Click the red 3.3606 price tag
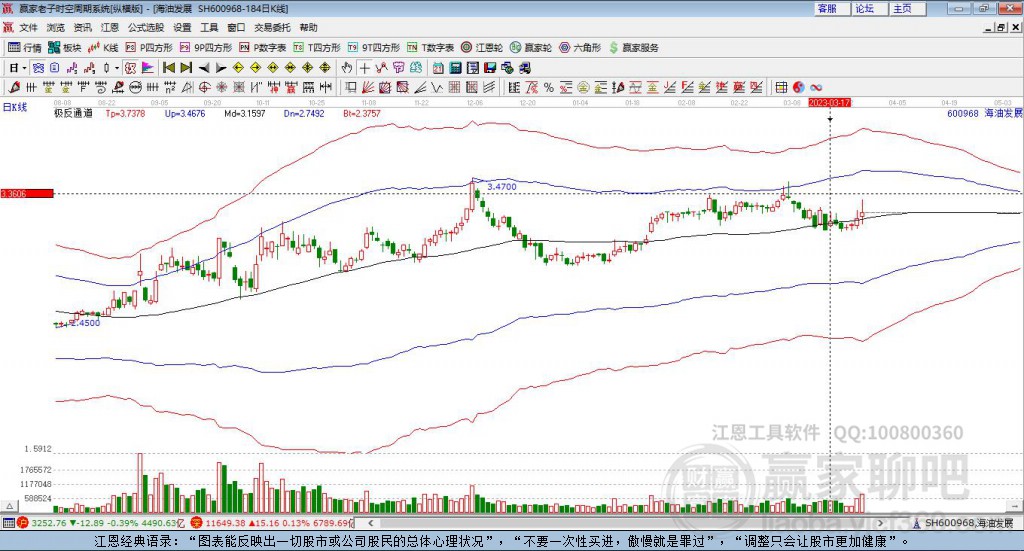This screenshot has height=551, width=1024. 27,194
